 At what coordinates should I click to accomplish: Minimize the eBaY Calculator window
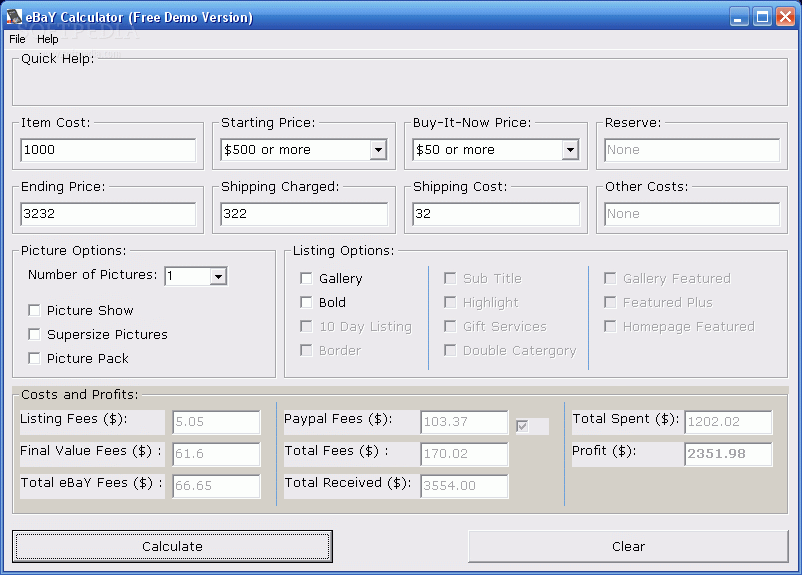pyautogui.click(x=739, y=17)
